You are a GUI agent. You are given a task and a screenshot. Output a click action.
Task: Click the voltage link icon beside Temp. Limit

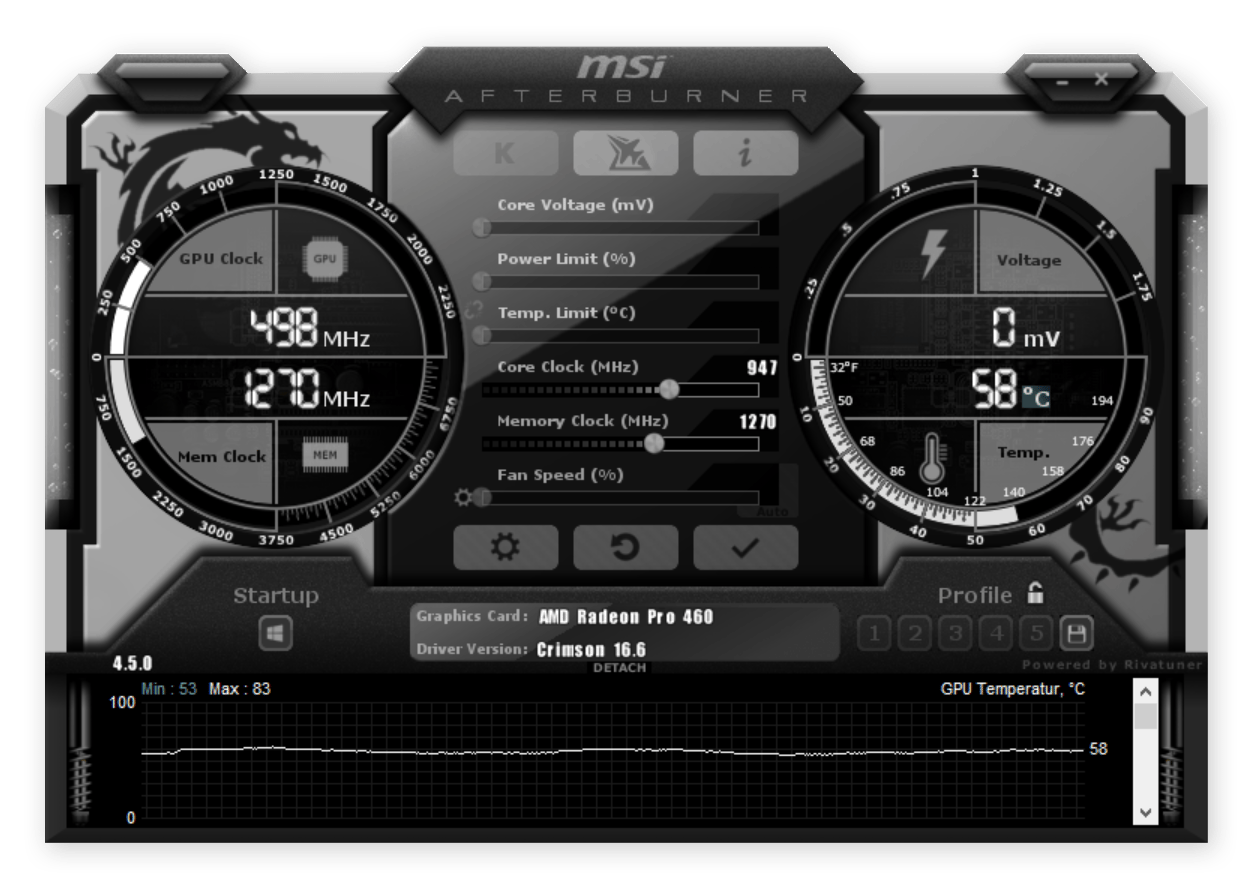tap(475, 311)
